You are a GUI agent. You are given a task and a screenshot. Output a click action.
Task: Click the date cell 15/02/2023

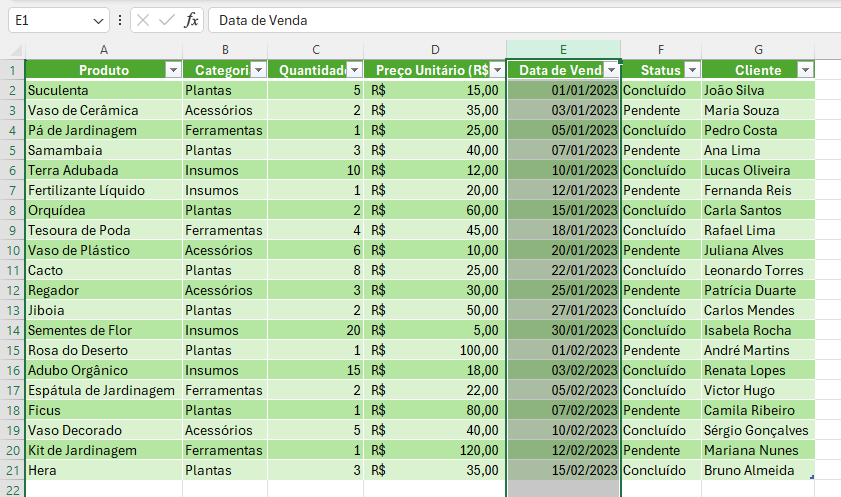point(563,470)
